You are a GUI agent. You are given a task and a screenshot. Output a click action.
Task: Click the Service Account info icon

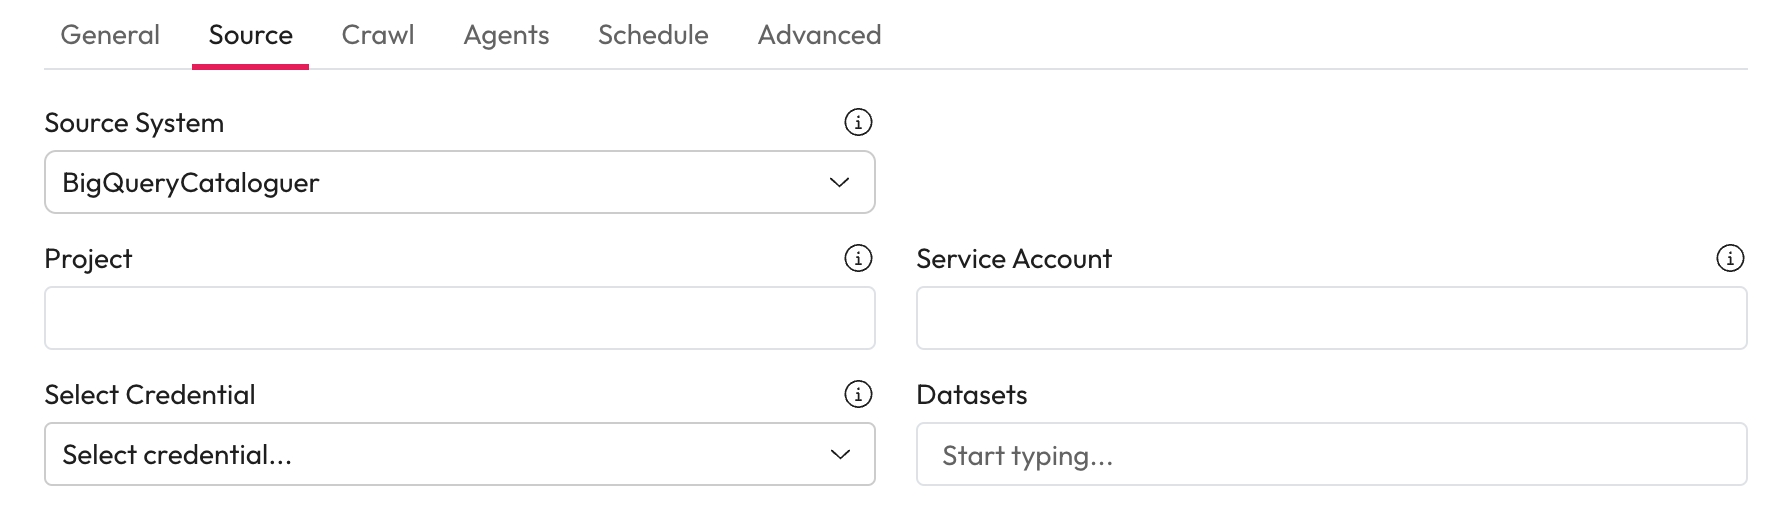1730,259
